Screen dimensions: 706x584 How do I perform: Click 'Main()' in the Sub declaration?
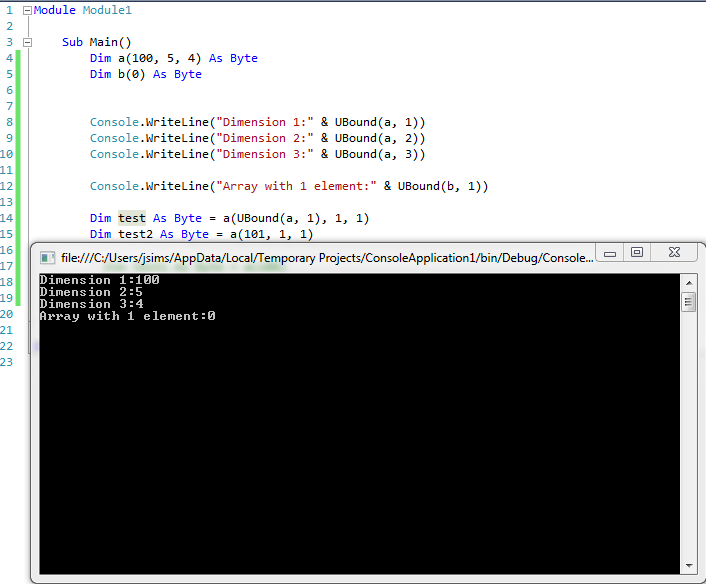(110, 42)
